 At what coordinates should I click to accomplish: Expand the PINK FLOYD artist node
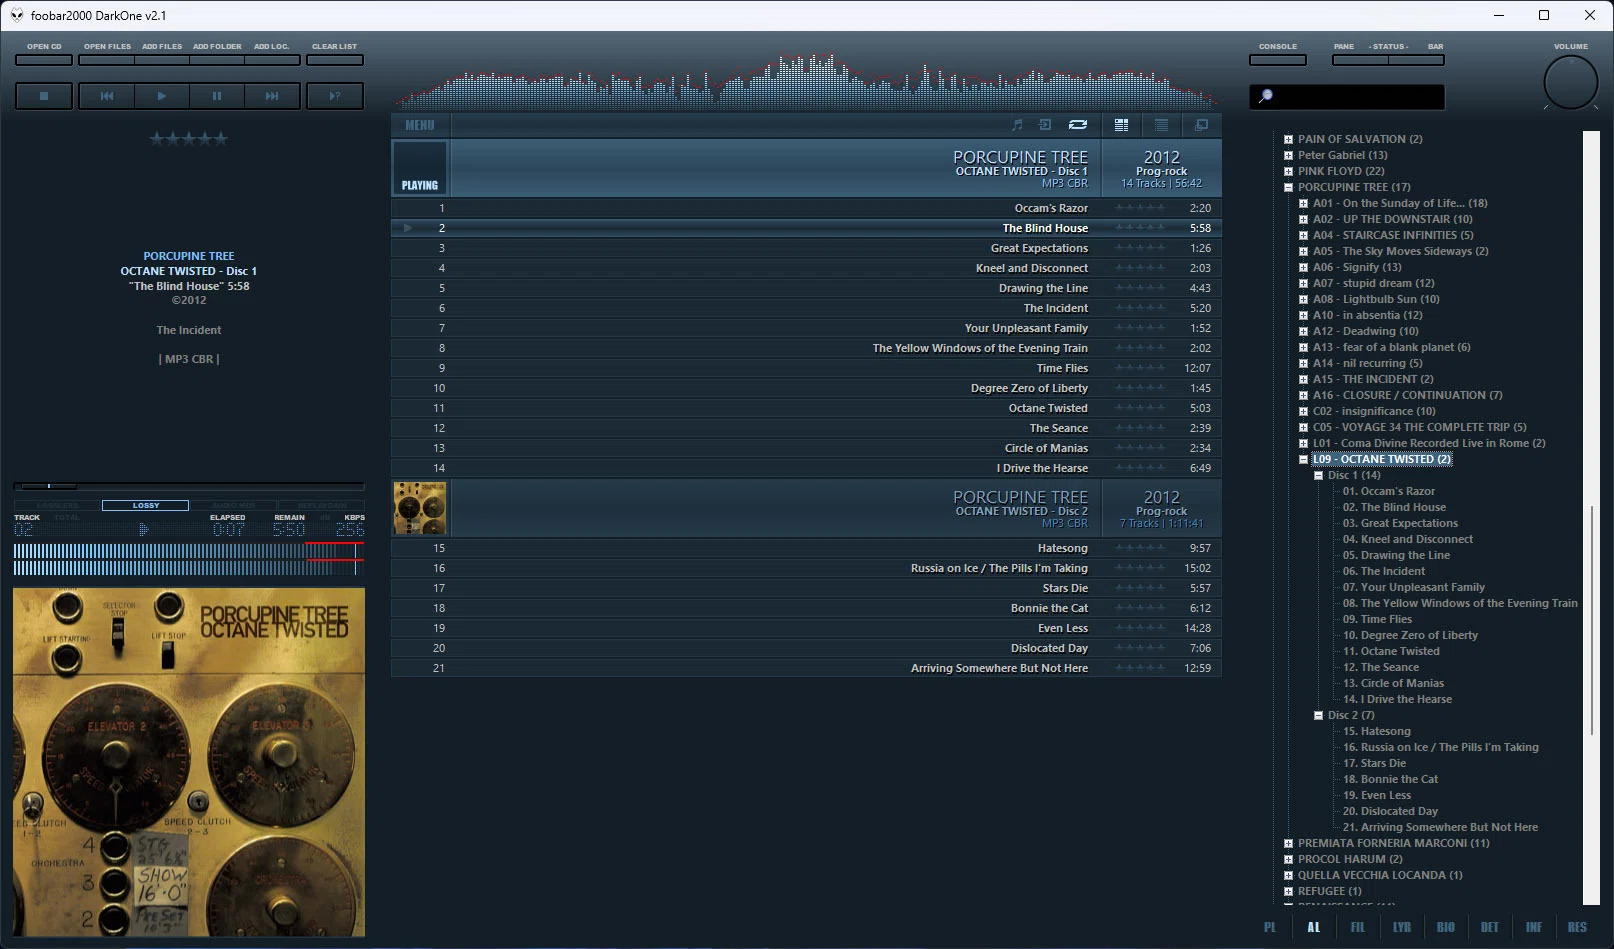pyautogui.click(x=1289, y=171)
